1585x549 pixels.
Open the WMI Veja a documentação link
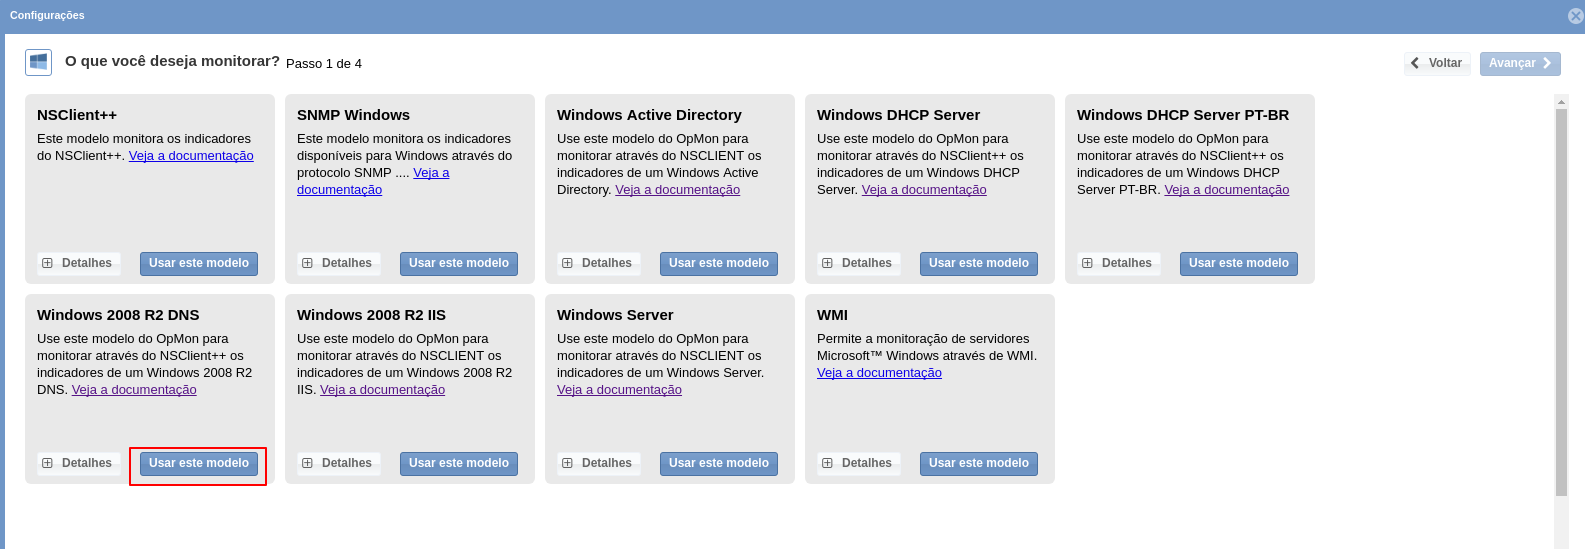[x=879, y=373]
